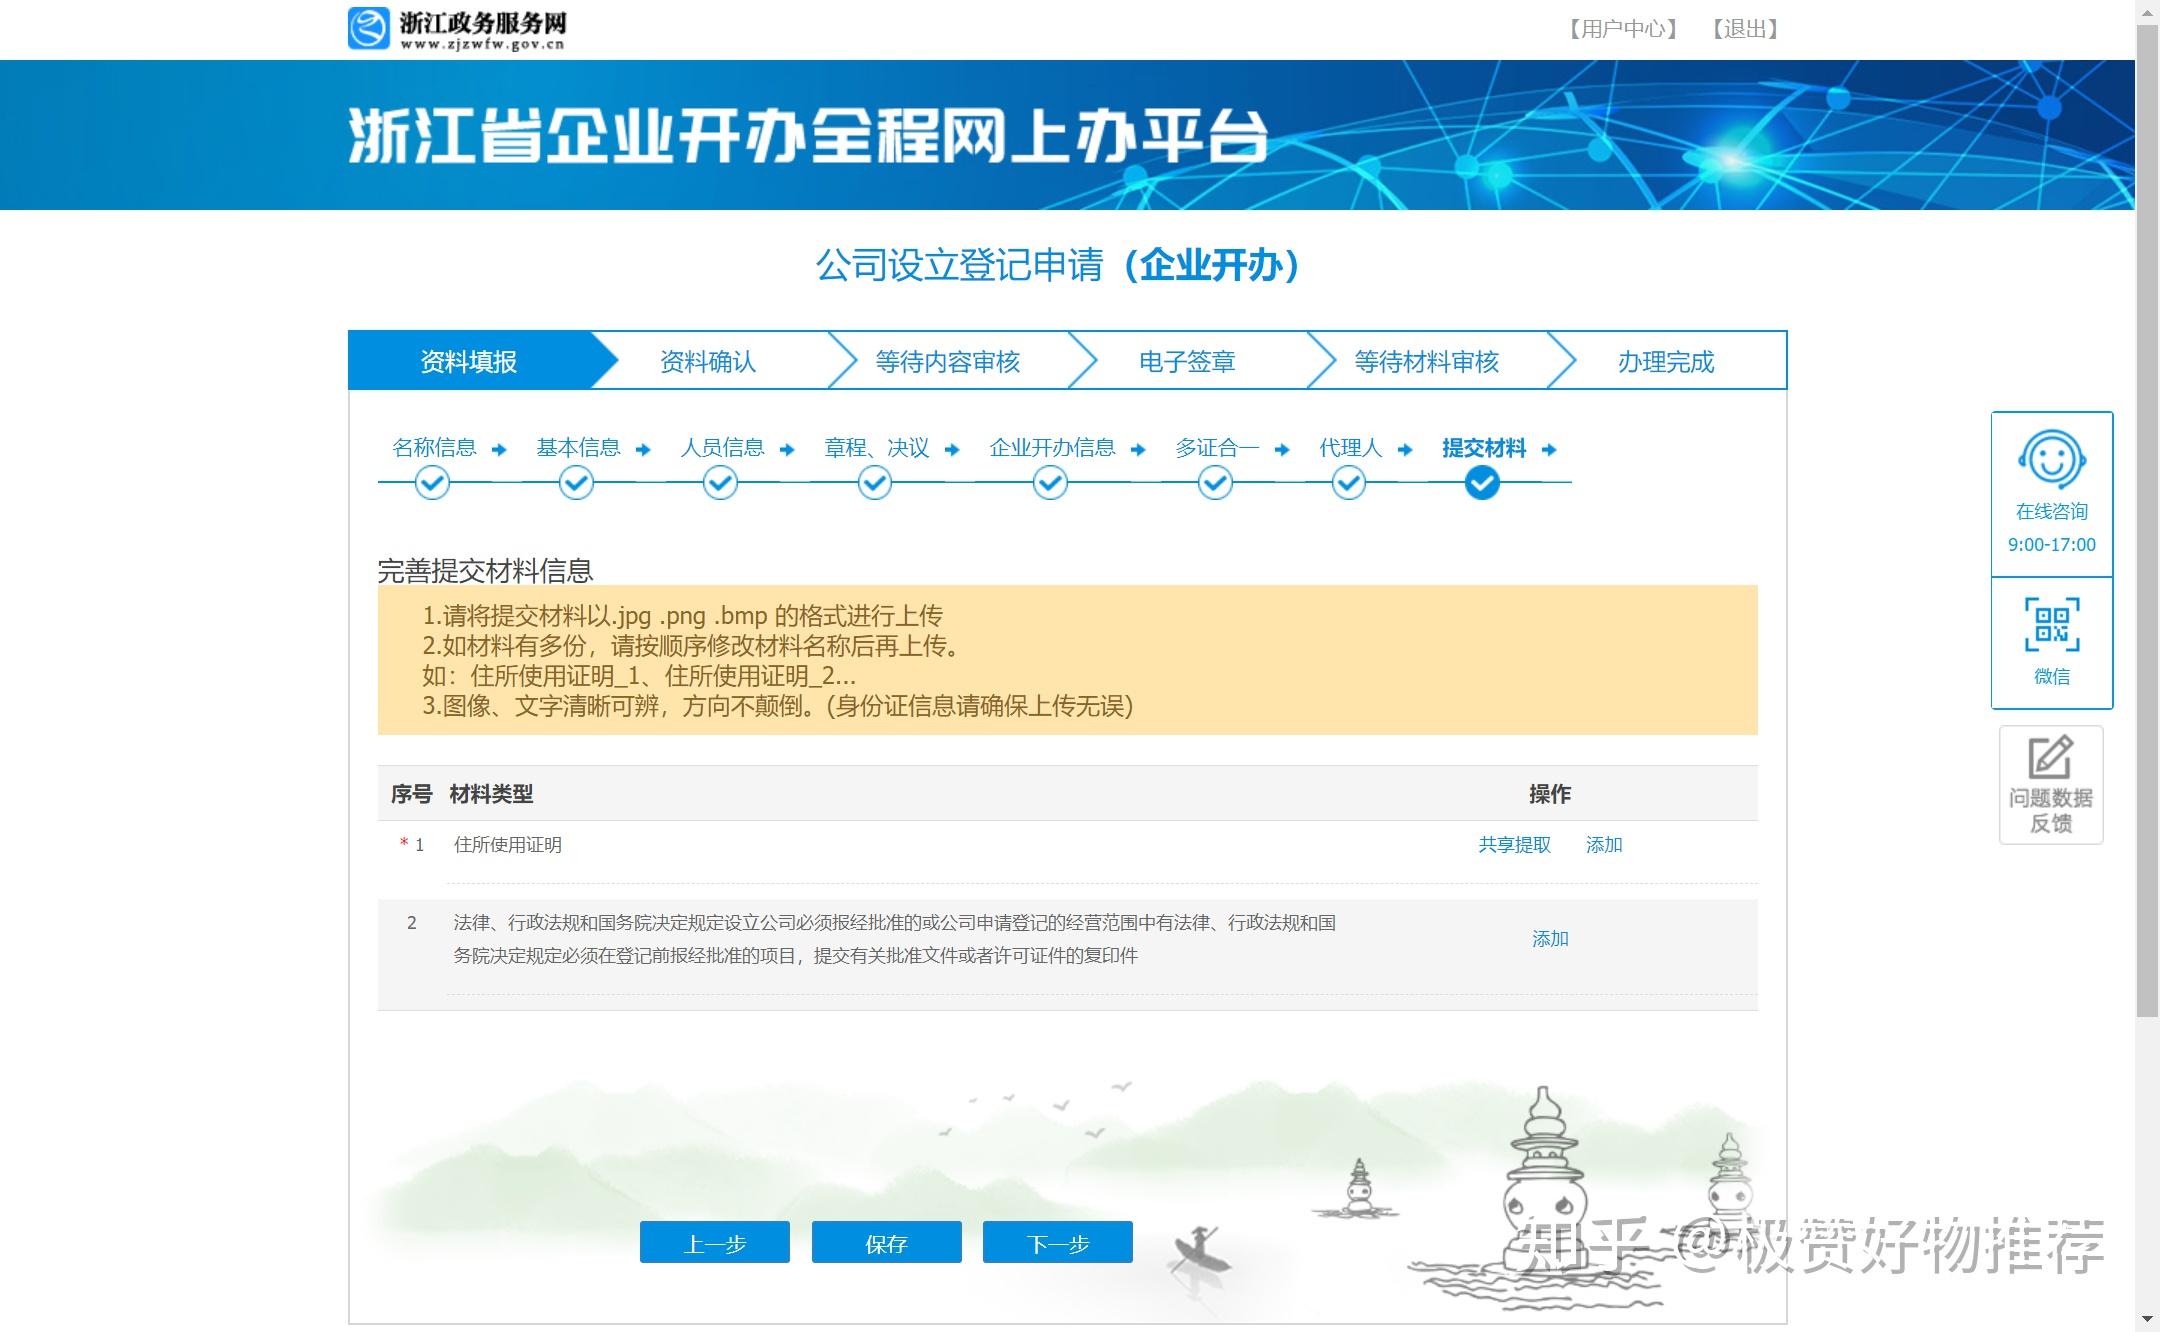This screenshot has height=1332, width=2160.
Task: Click 添加 for the approval documents row
Action: [x=1550, y=939]
